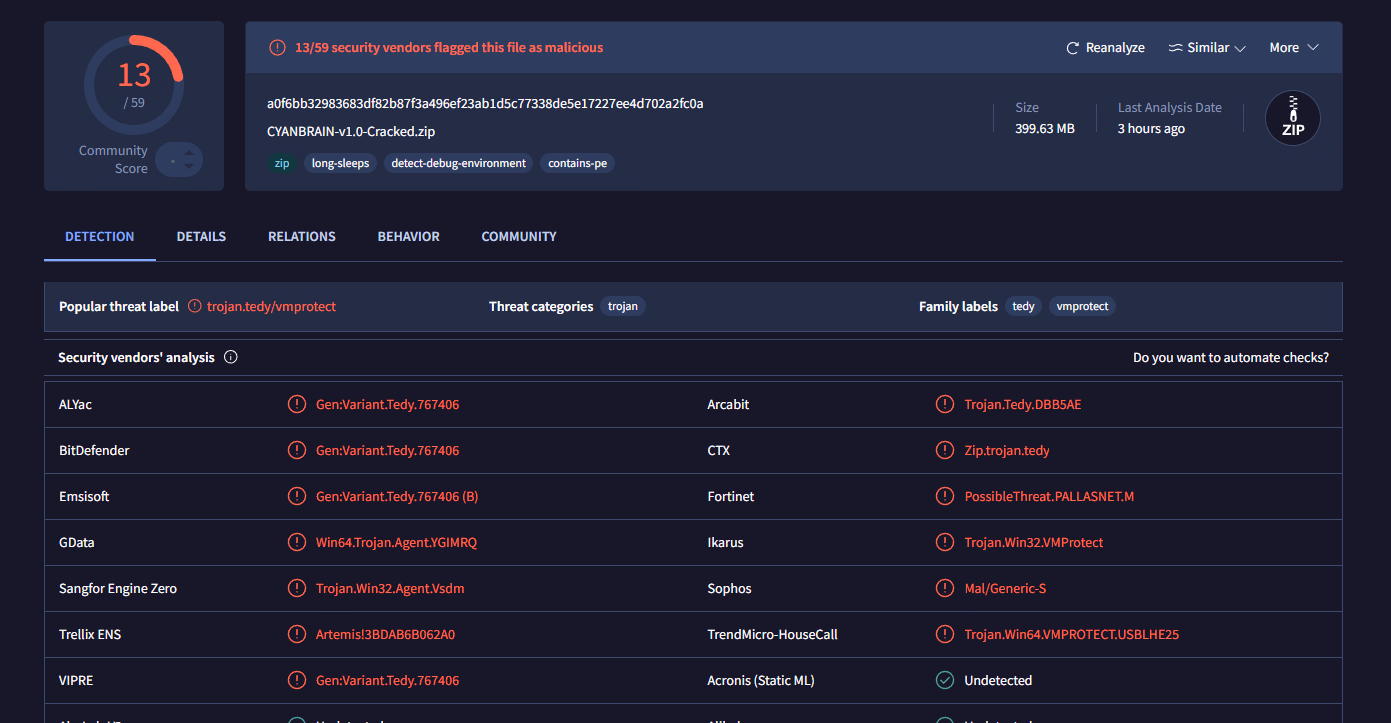Open the Behavior tab
This screenshot has width=1391, height=723.
408,237
